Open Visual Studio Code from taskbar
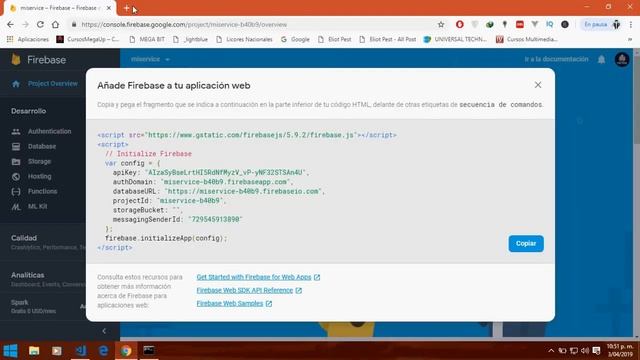This screenshot has width=640, height=360. [x=80, y=350]
